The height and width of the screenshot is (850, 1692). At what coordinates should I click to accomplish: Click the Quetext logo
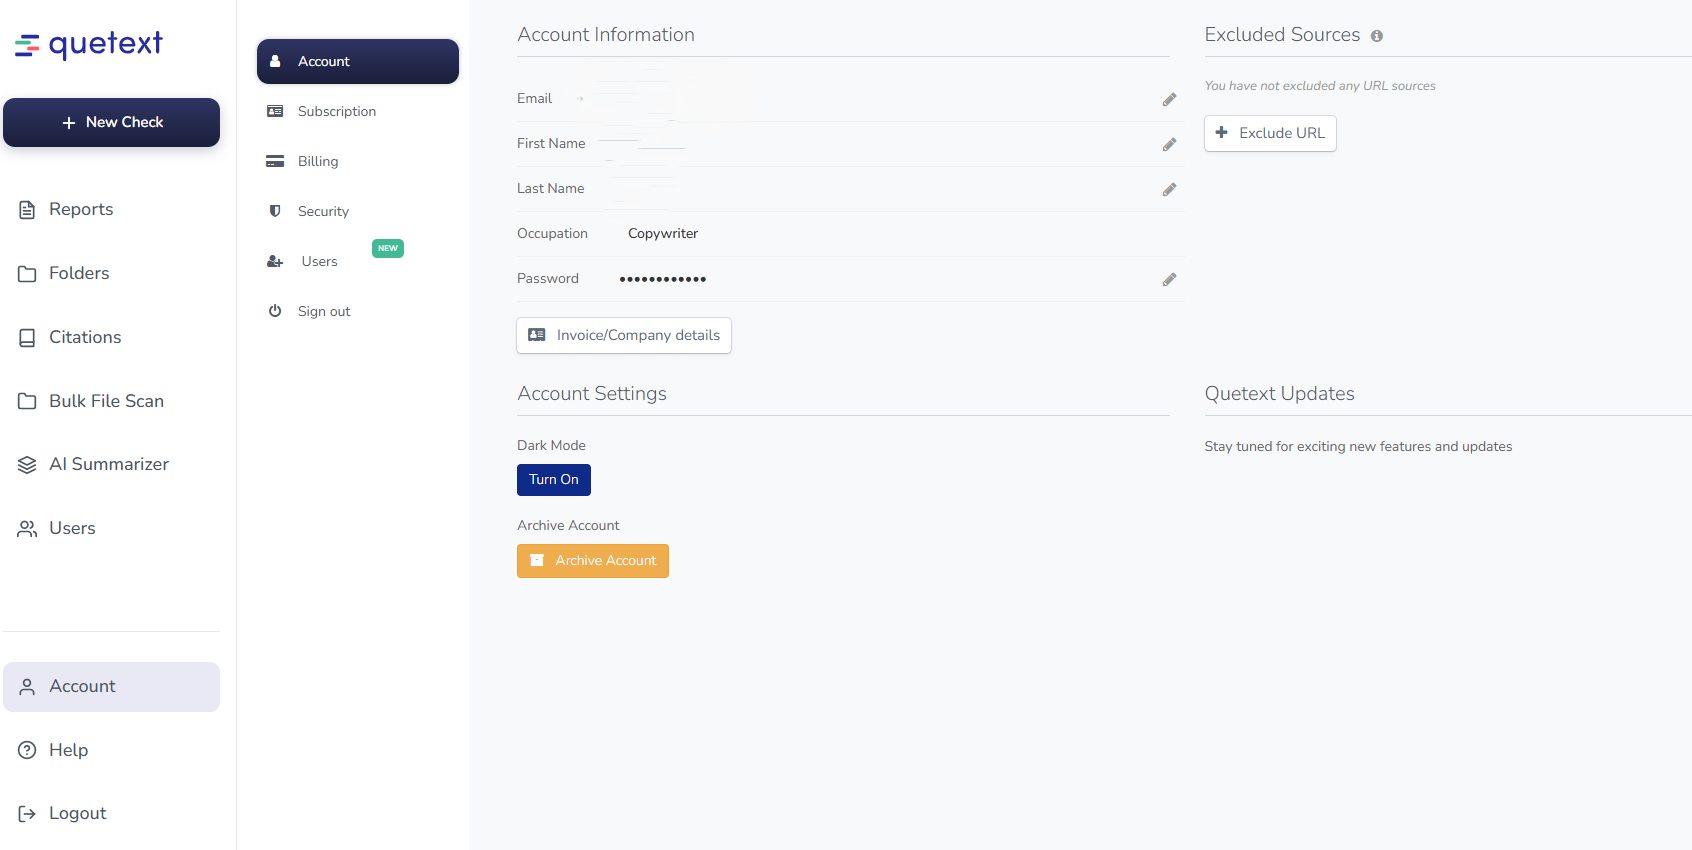pos(89,45)
